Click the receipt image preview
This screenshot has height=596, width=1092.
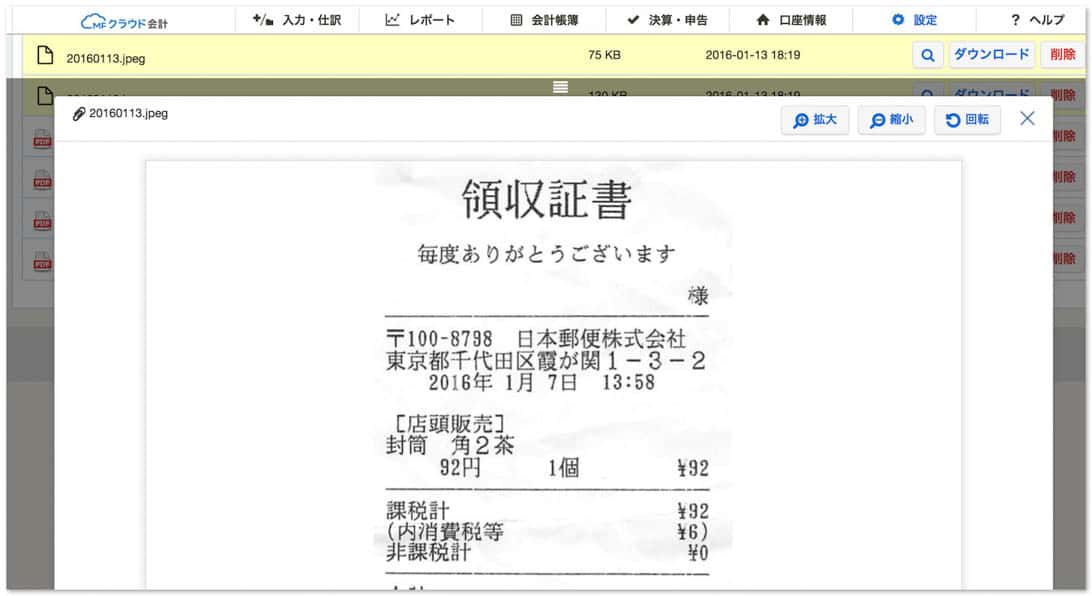tap(554, 376)
